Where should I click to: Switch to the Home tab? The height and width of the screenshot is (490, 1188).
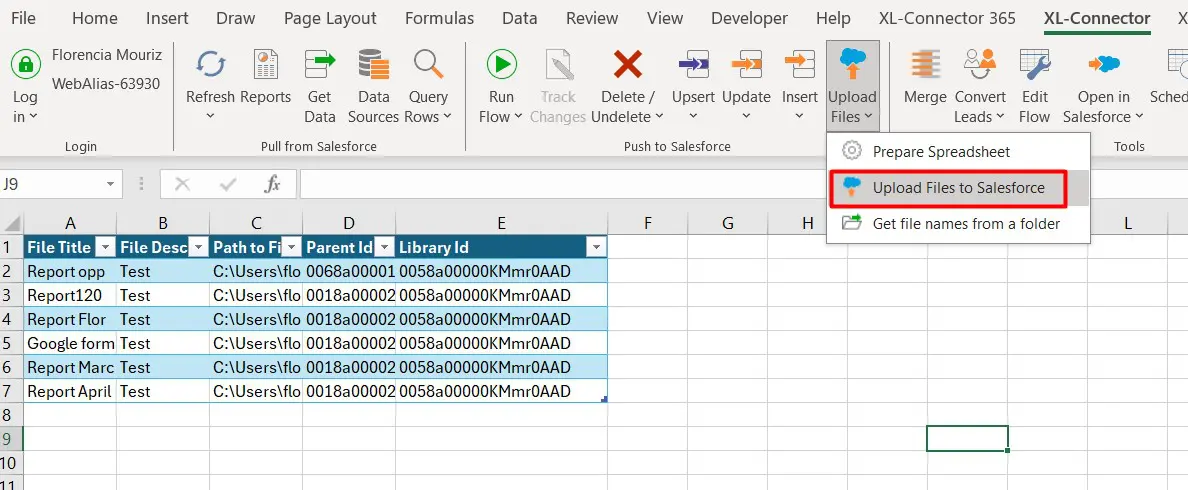[x=95, y=18]
